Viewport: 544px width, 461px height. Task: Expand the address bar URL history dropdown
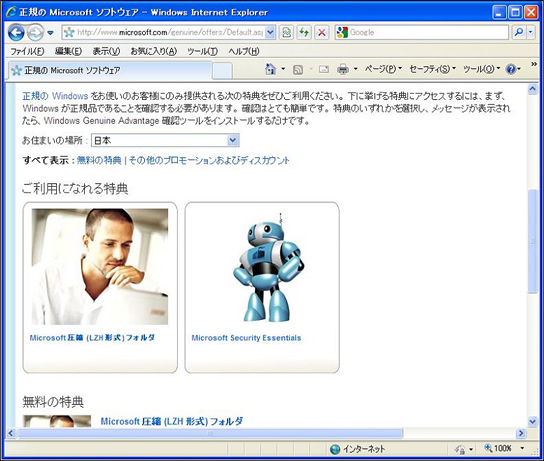tap(271, 33)
